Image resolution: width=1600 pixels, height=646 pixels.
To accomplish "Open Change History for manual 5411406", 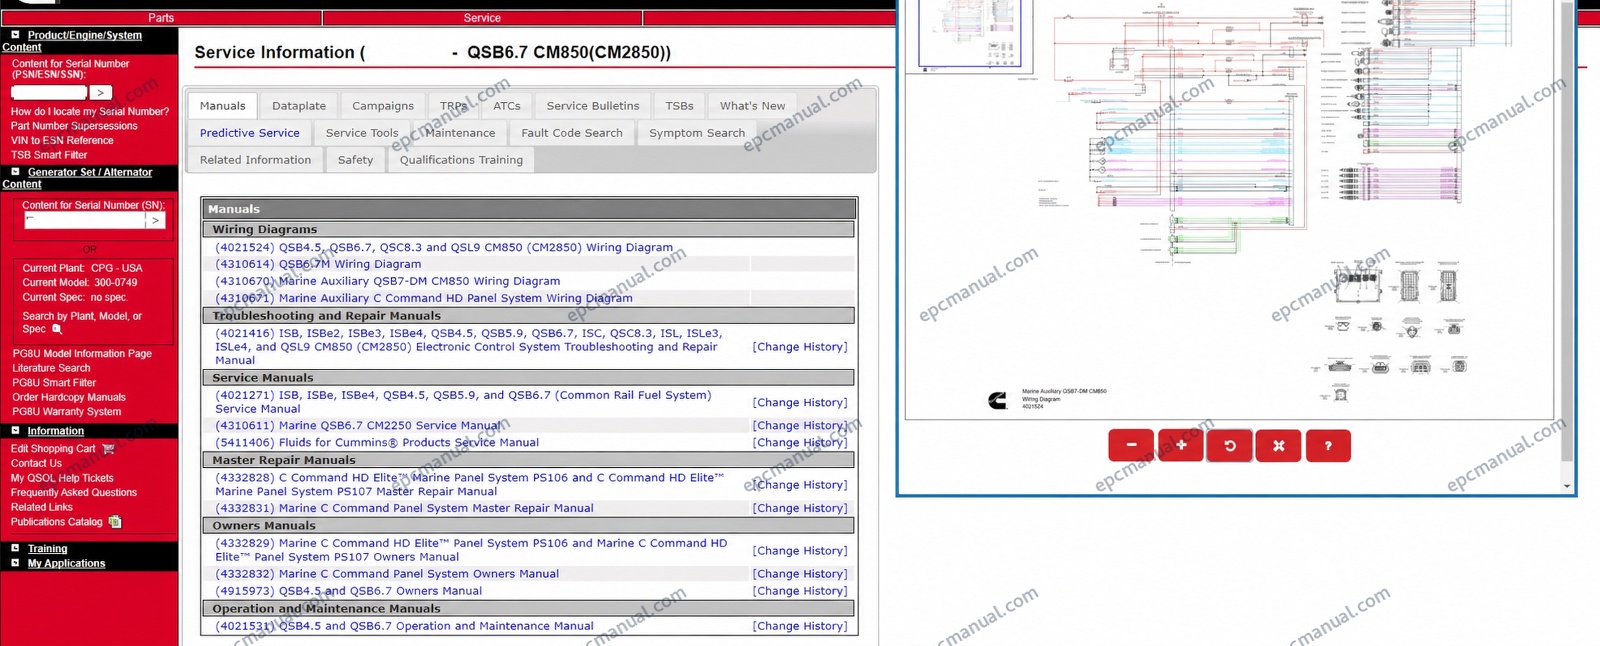I will pyautogui.click(x=800, y=442).
